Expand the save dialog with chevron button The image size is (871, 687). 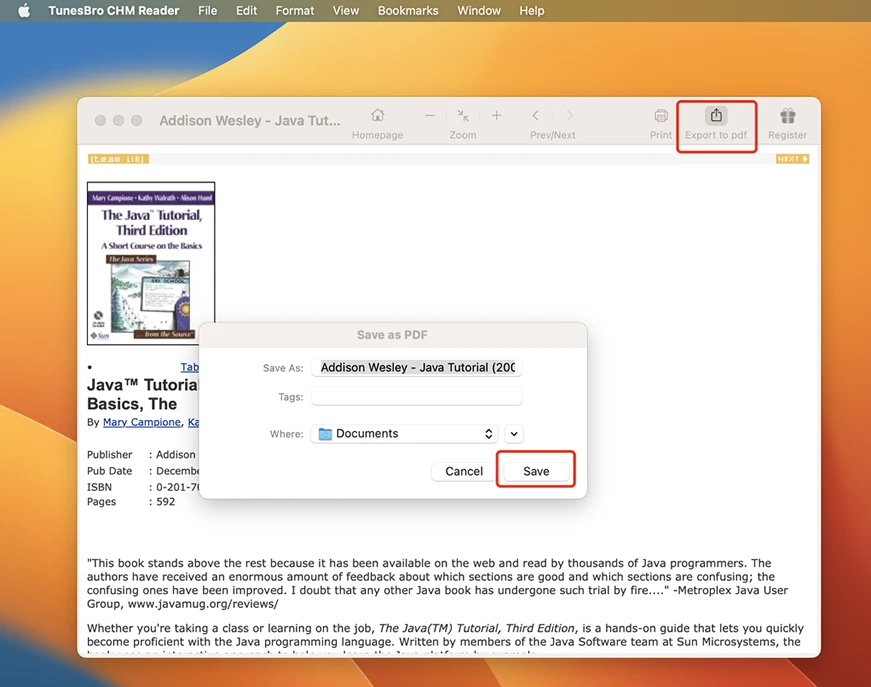click(x=514, y=434)
